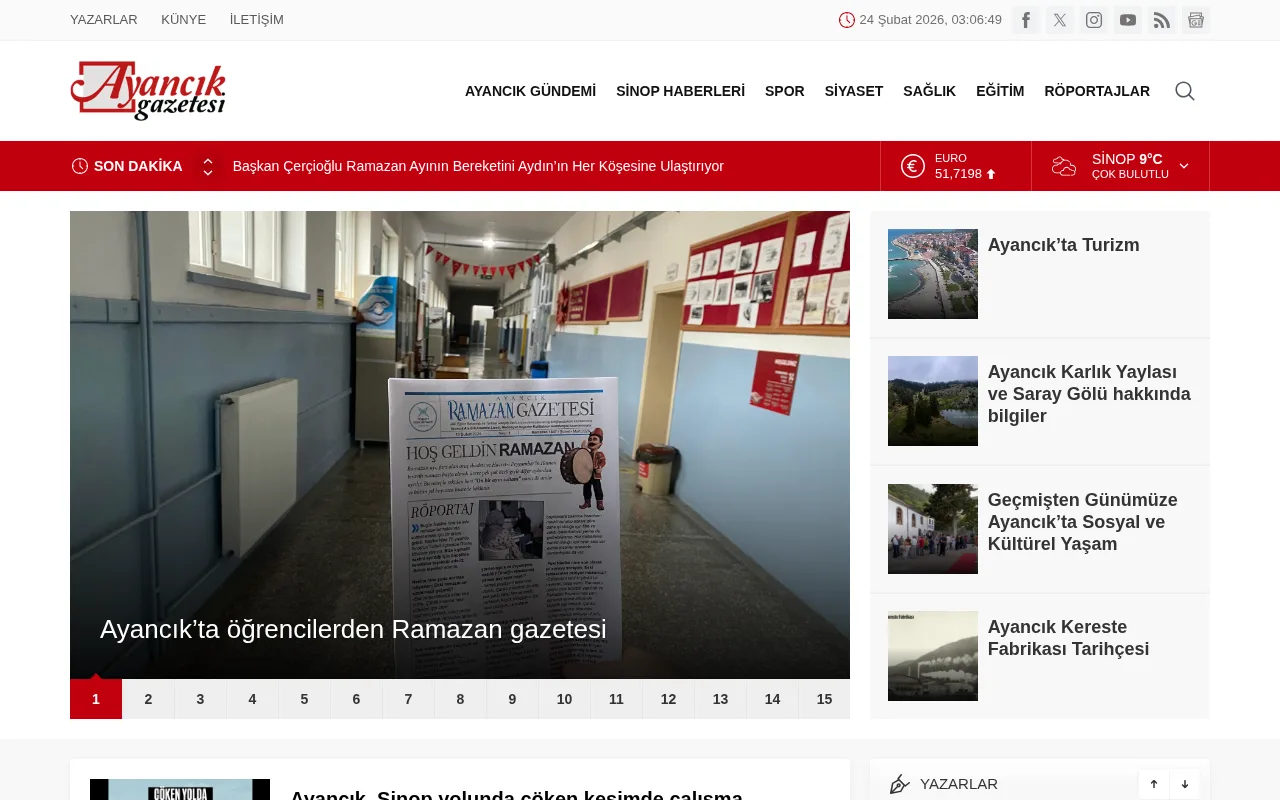Click the search magnifier icon
The height and width of the screenshot is (800, 1280).
click(1184, 91)
